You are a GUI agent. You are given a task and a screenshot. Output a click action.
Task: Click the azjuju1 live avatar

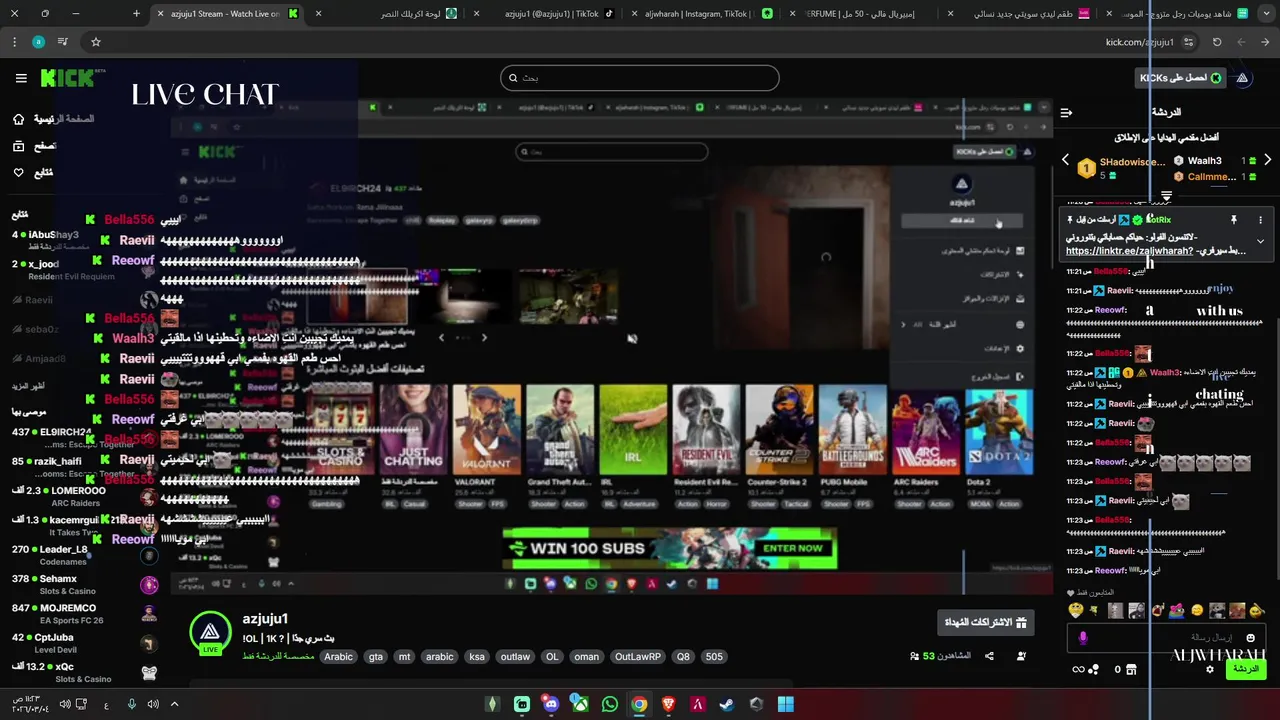pos(210,633)
